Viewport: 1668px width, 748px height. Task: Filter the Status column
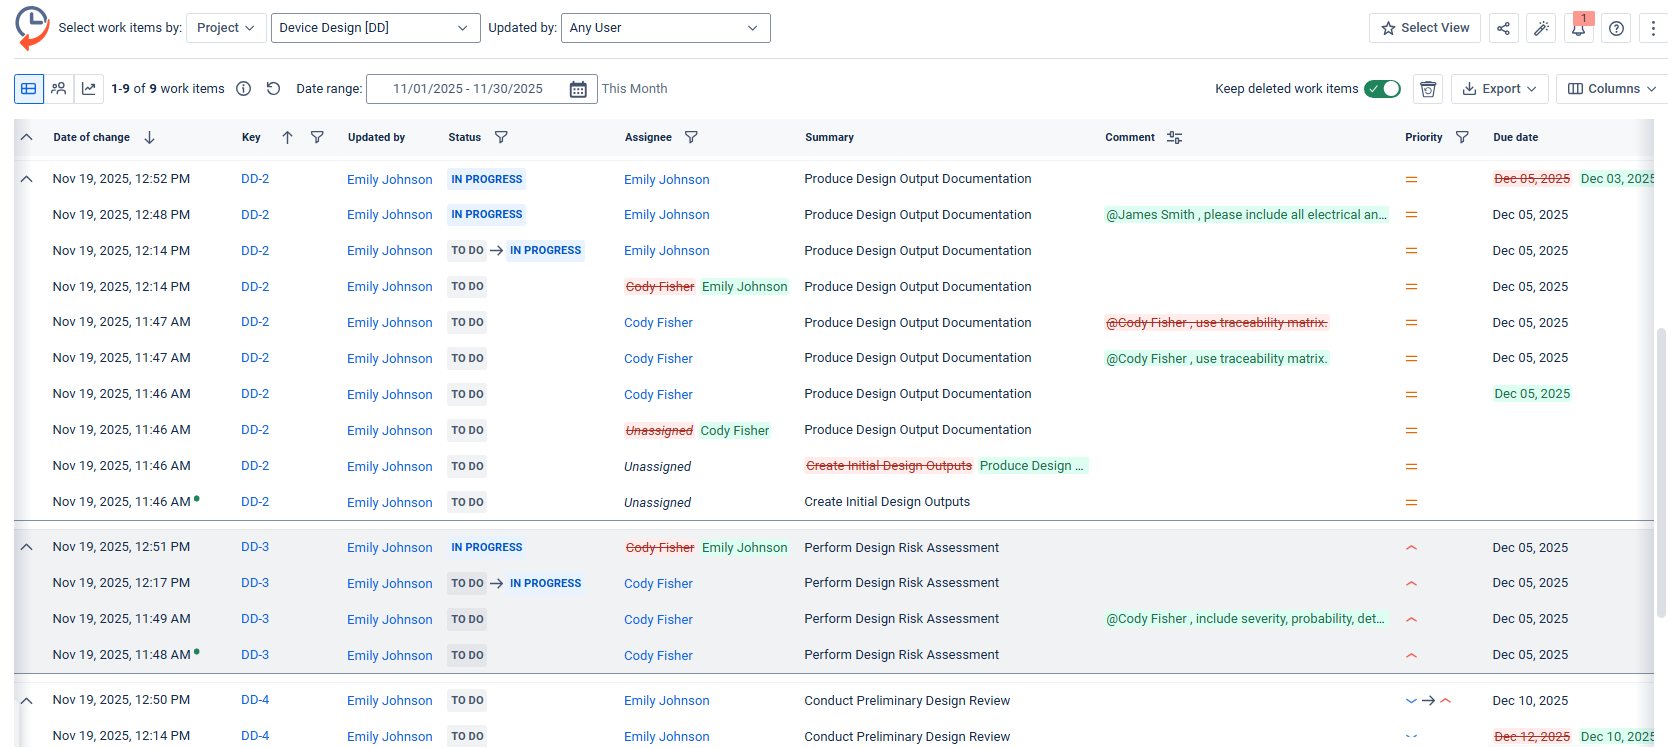click(501, 137)
